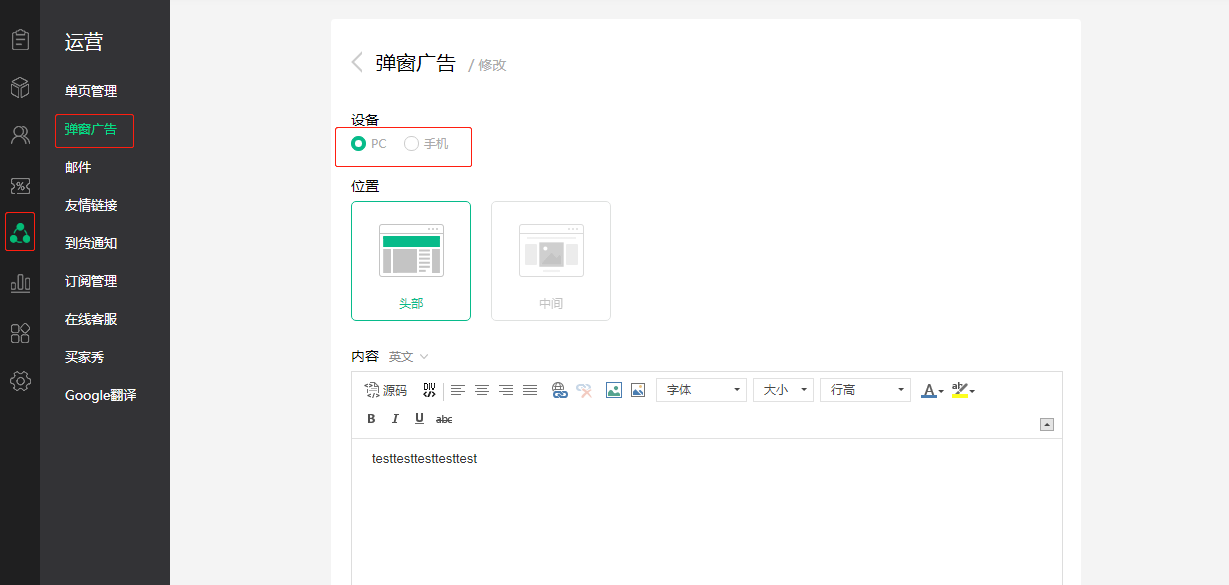Open Google翻译 in the menu
Screen dimensions: 1229x585
point(101,395)
